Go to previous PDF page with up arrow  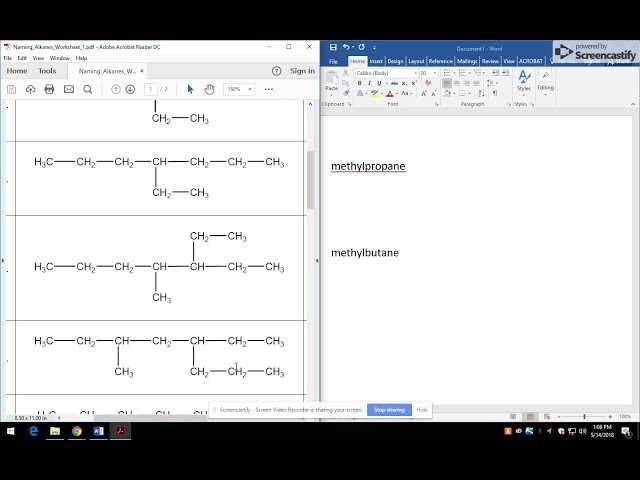click(x=116, y=89)
